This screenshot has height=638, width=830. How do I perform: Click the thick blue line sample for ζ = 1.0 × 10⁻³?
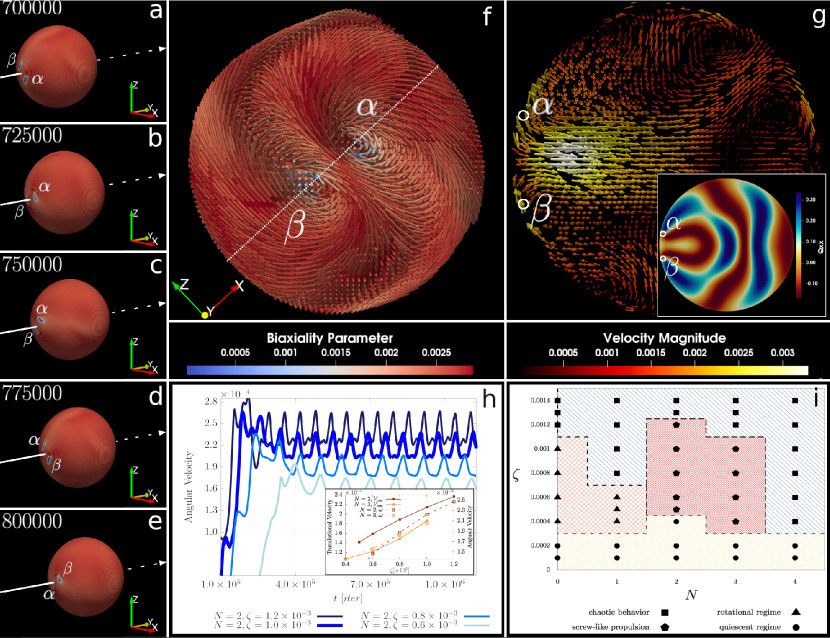[329, 625]
